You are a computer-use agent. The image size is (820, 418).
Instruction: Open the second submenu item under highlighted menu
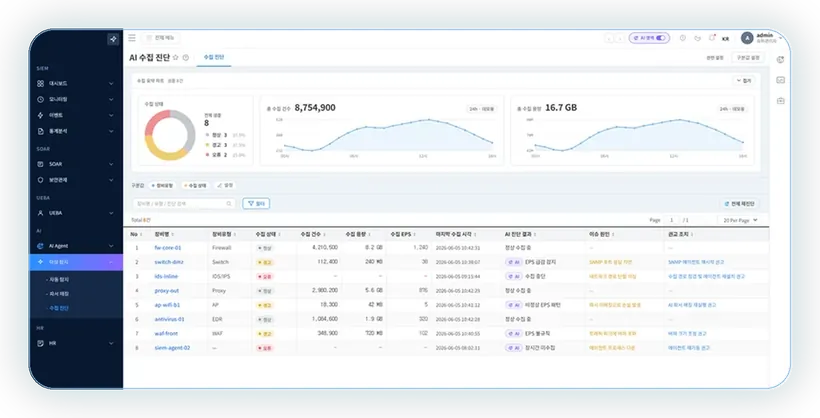coord(59,294)
